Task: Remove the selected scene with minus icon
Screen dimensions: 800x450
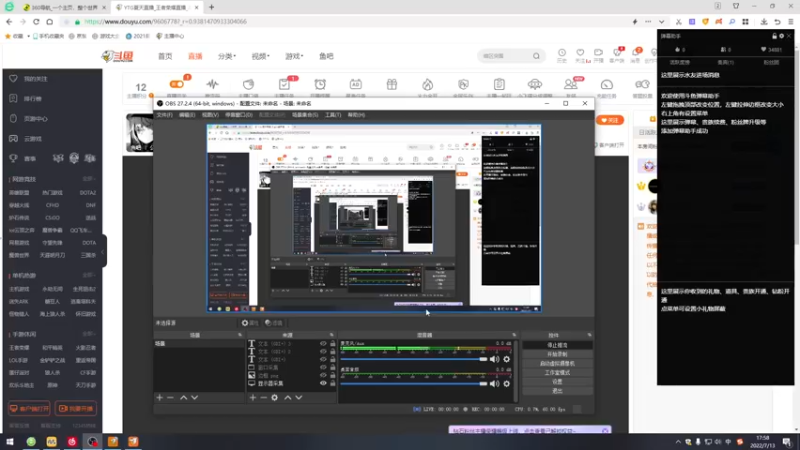Action: pos(170,397)
